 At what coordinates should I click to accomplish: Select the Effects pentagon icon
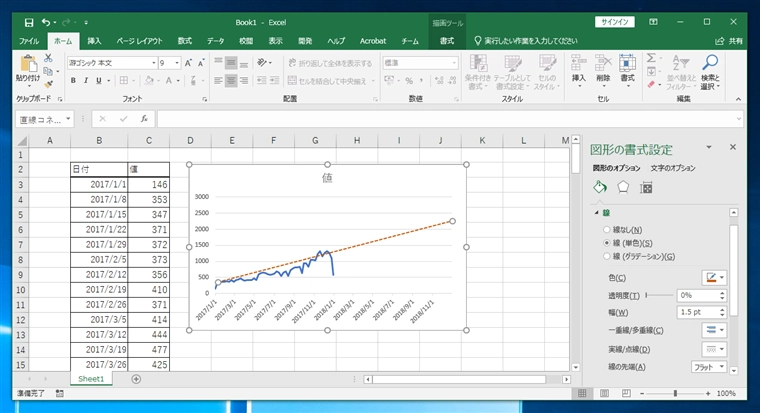tap(622, 187)
